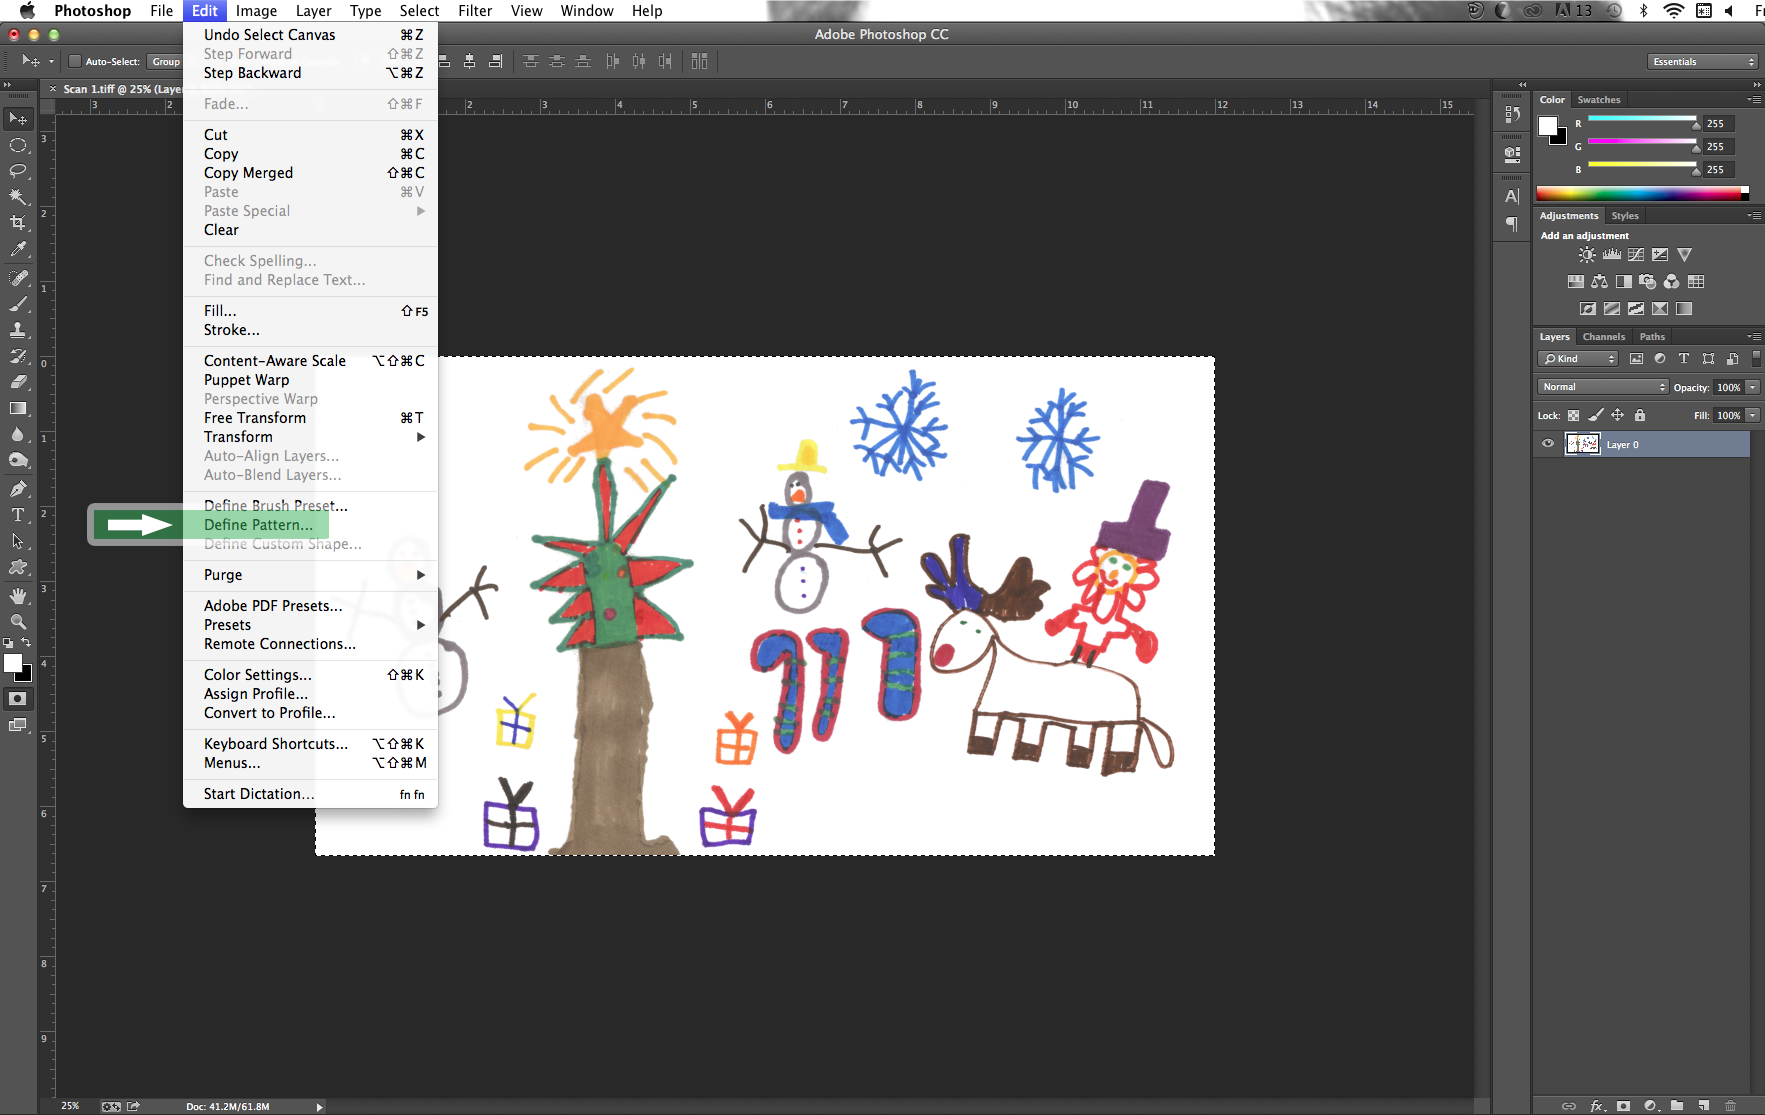Add a Threshold adjustment
Viewport: 1765px width, 1115px height.
1636,309
